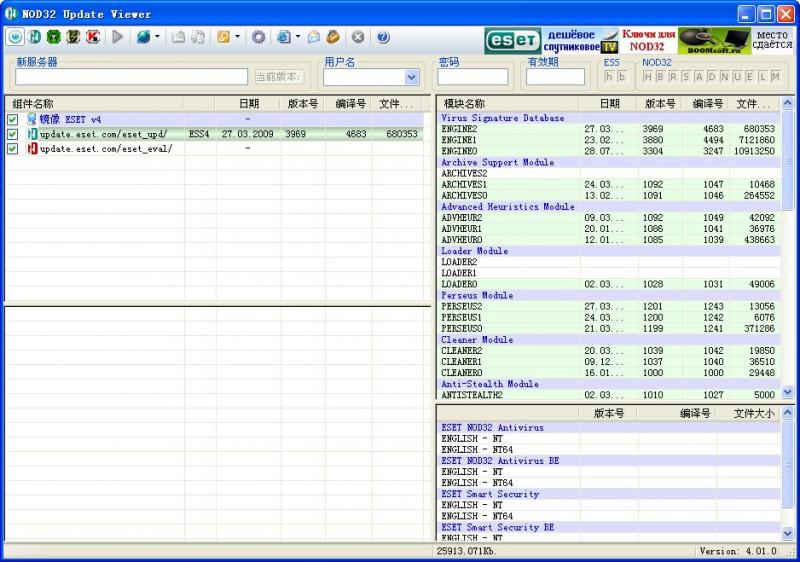Click the gray X stop toolbar icon

click(x=358, y=37)
